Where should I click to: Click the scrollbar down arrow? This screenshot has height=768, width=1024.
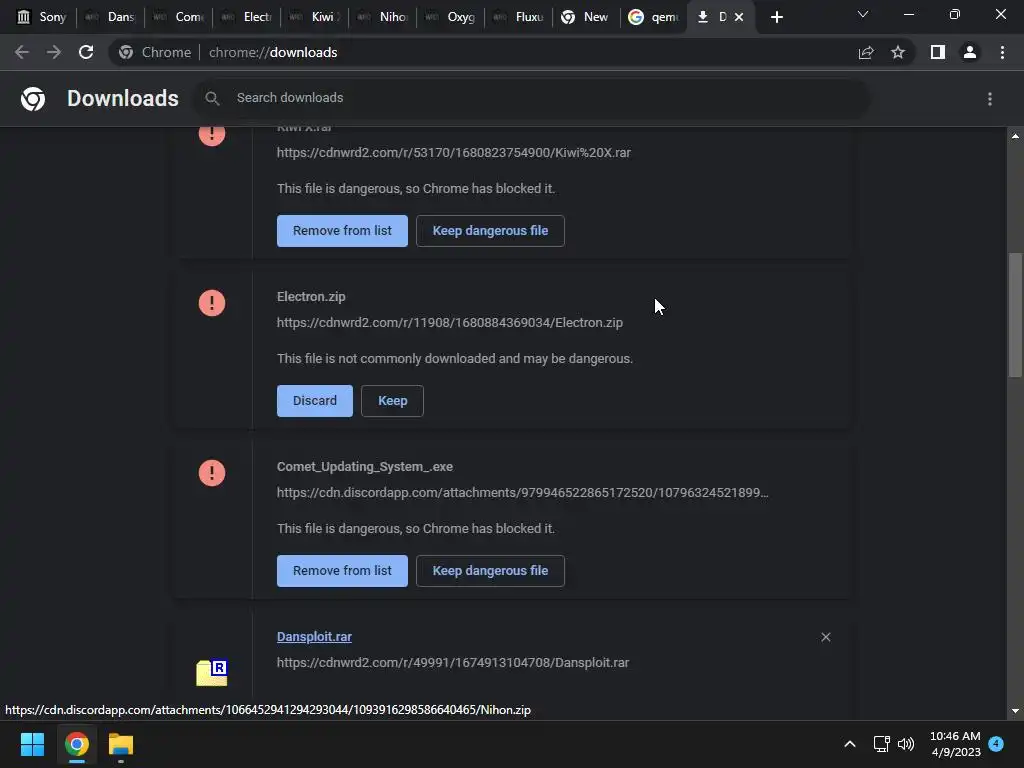click(1015, 711)
